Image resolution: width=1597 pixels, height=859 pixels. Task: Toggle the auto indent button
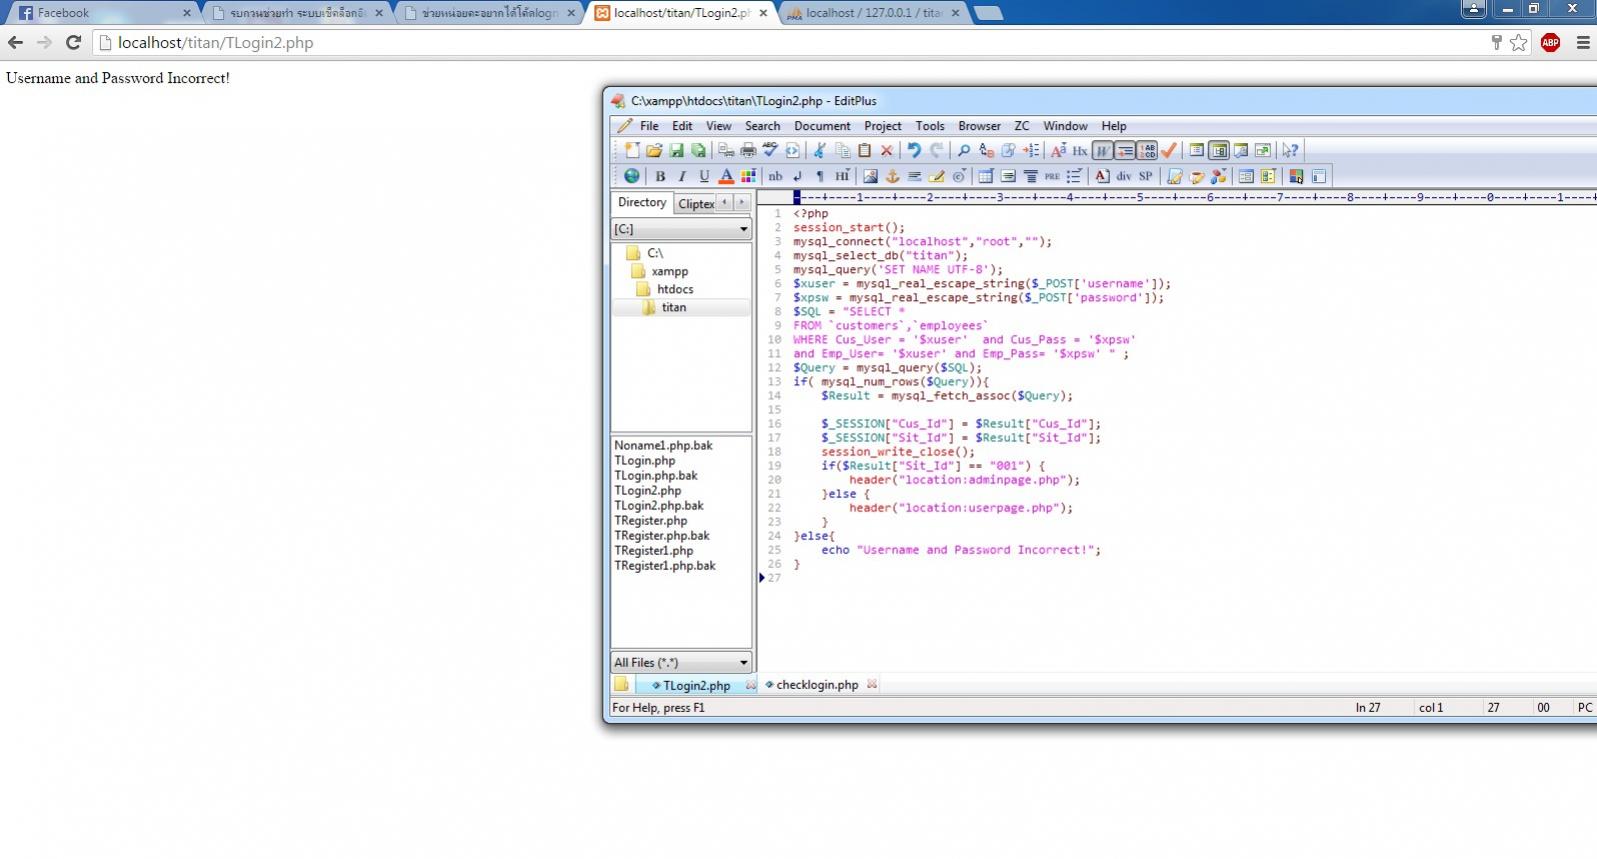point(1124,150)
